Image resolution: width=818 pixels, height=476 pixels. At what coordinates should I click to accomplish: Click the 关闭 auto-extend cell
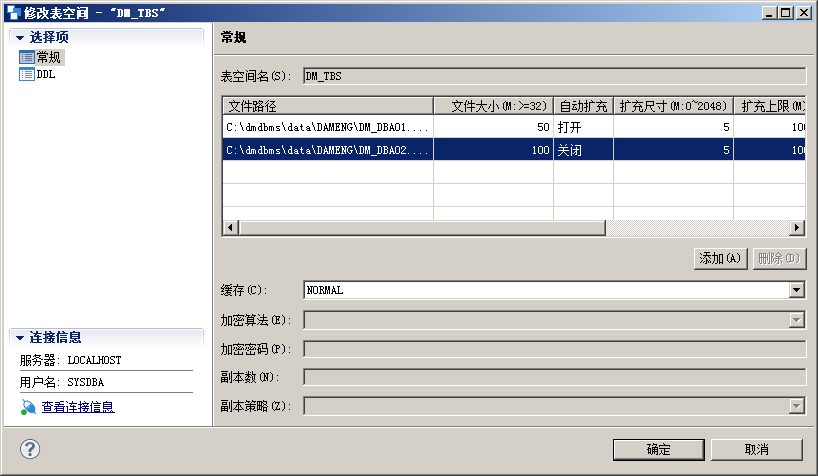coord(583,150)
